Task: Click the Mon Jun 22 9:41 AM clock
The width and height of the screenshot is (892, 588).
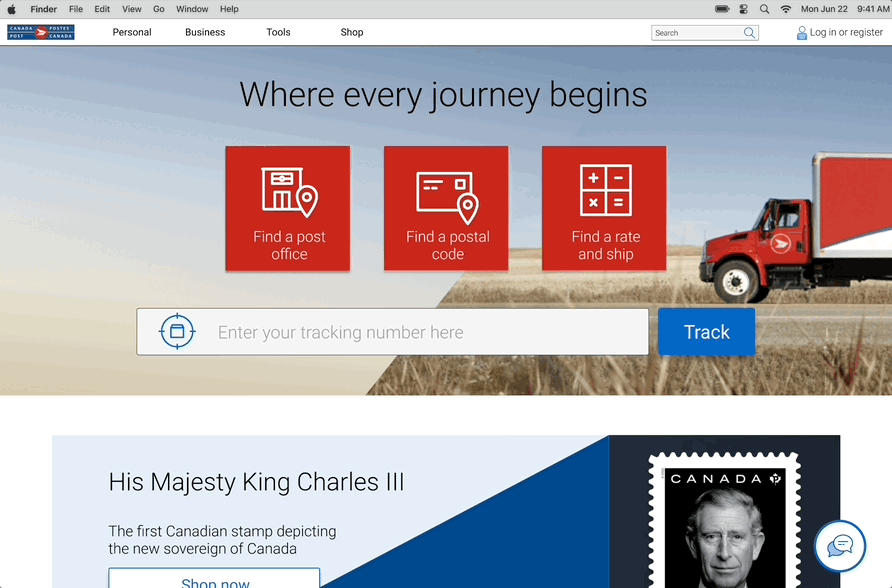Action: click(x=845, y=9)
